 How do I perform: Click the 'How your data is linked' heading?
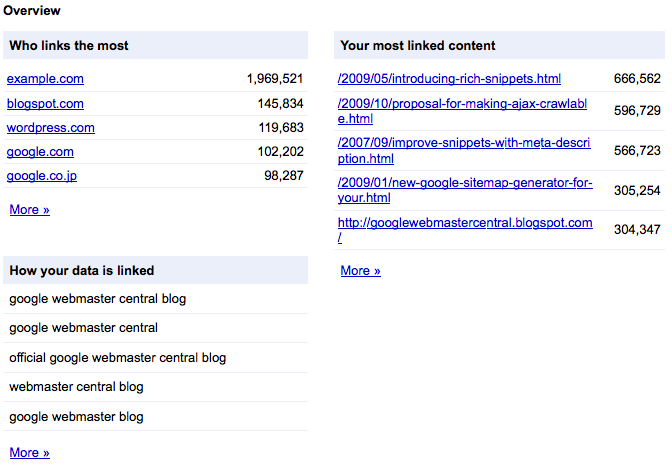point(81,270)
